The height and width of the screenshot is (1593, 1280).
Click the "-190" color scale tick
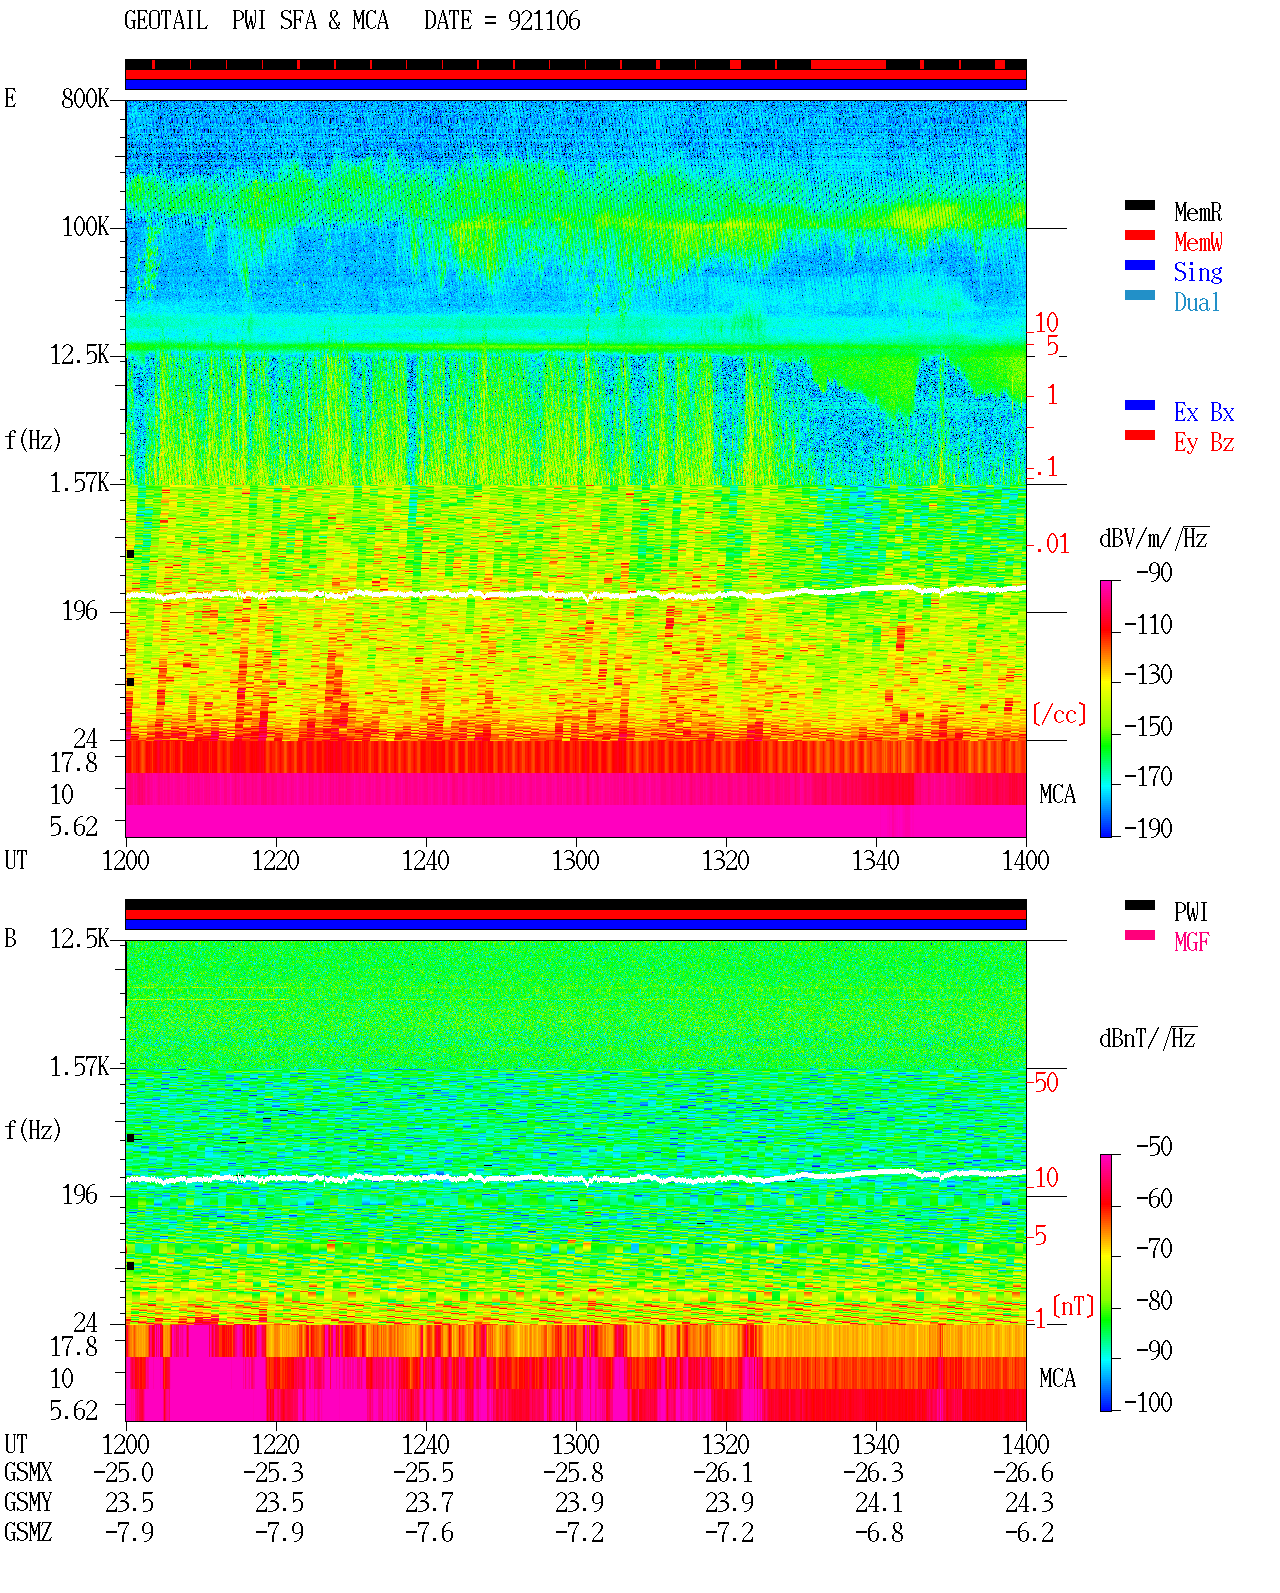pyautogui.click(x=1148, y=828)
